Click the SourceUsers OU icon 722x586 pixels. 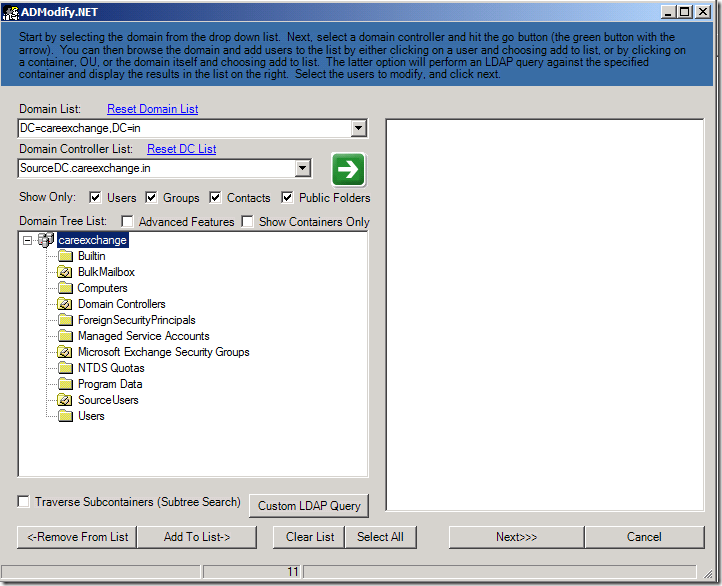click(x=65, y=400)
